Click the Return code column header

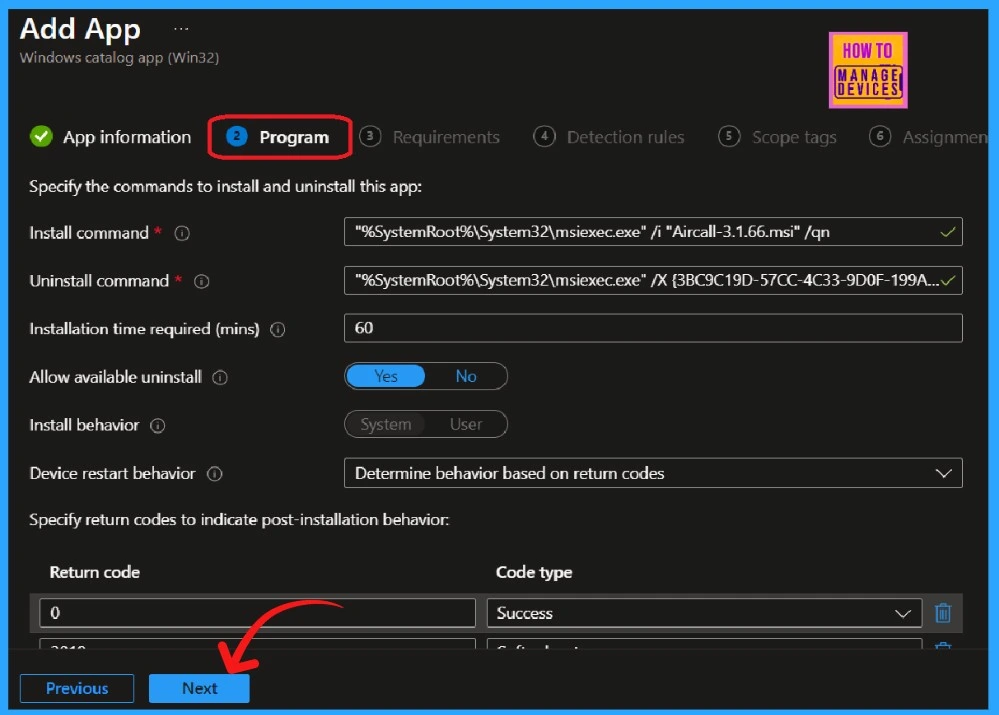[x=95, y=572]
